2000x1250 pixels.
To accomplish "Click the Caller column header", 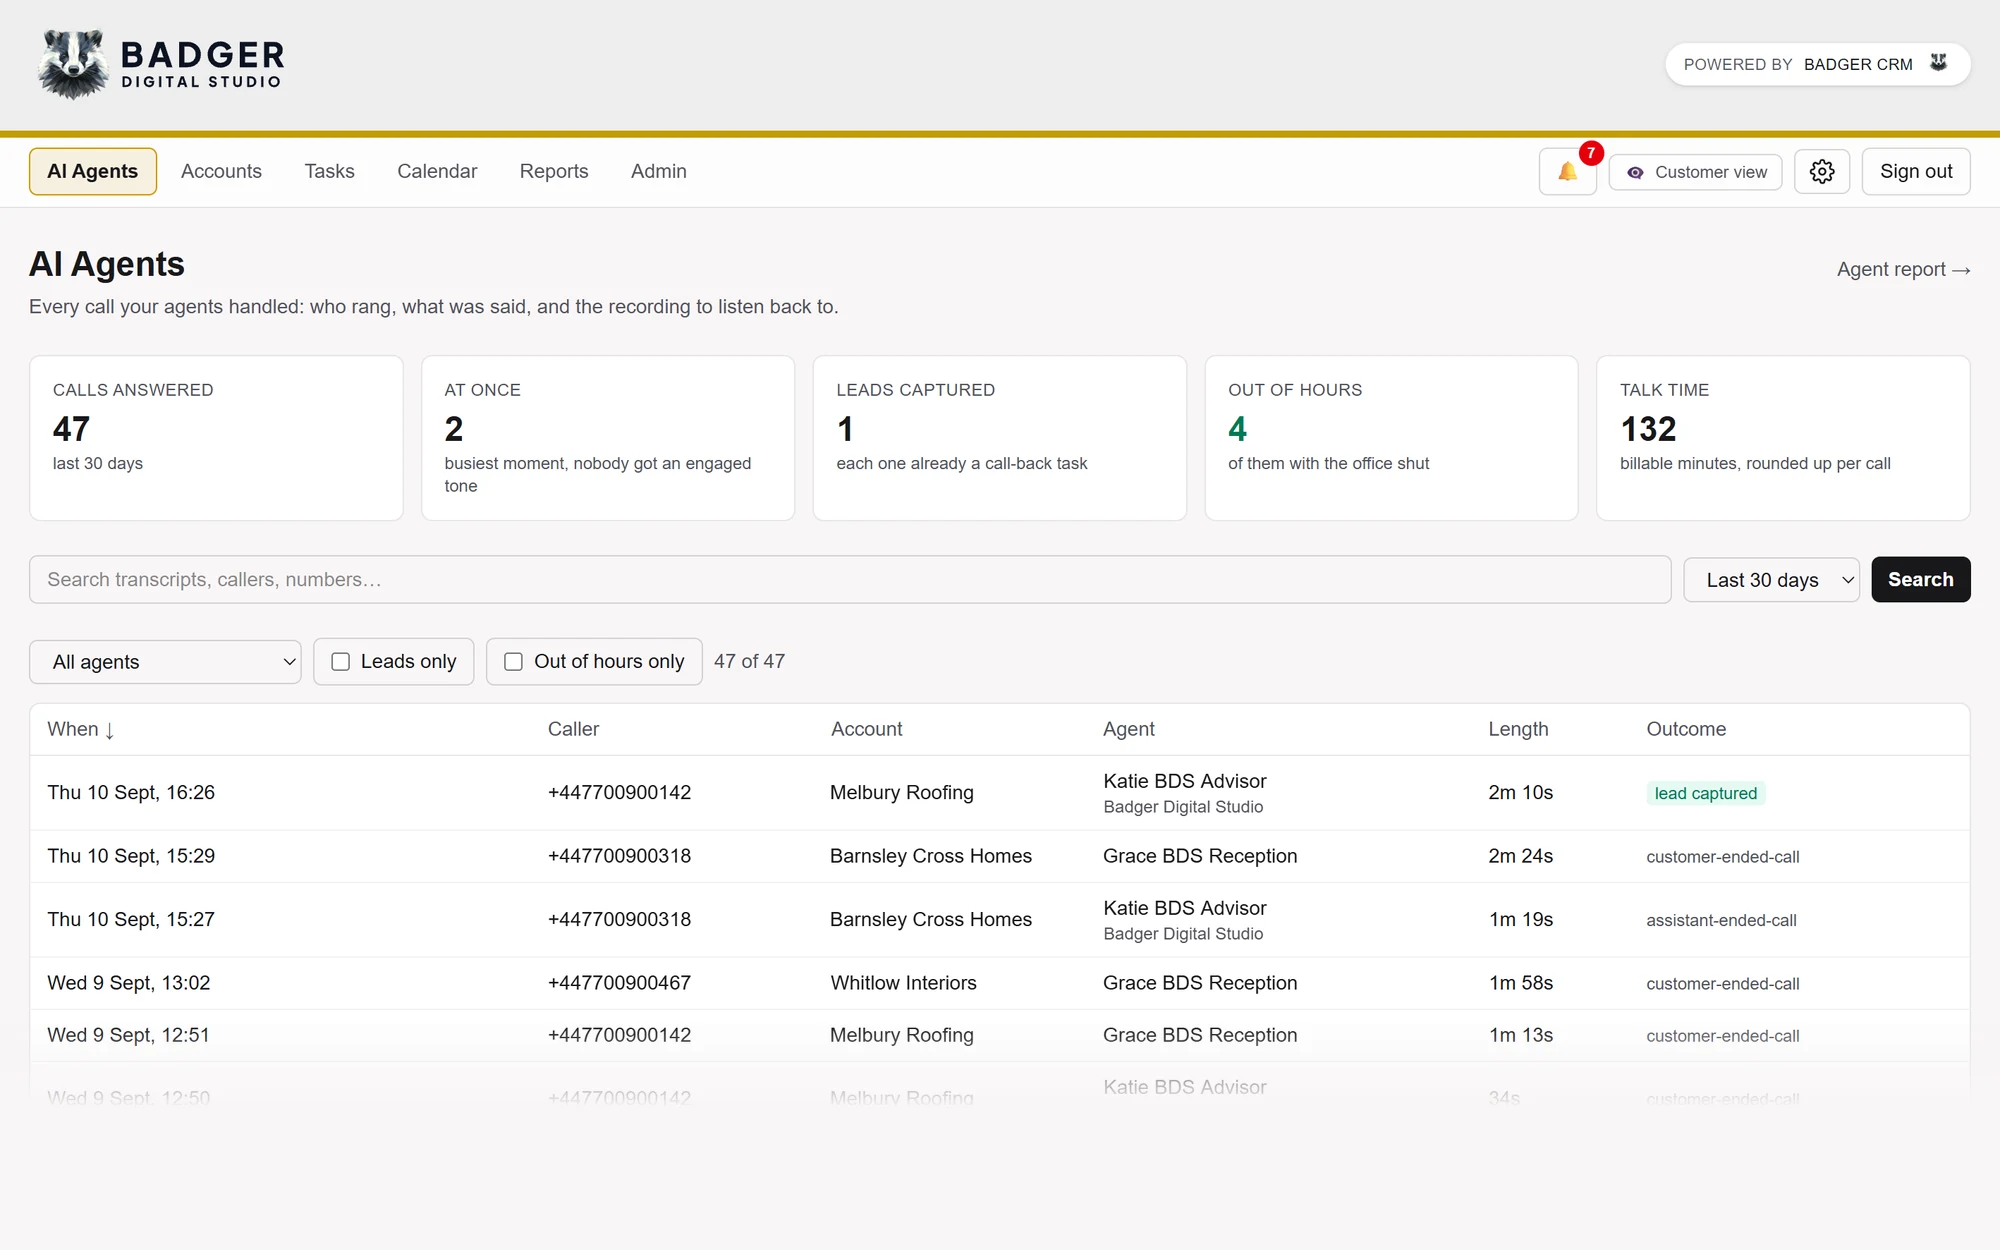I will 573,729.
